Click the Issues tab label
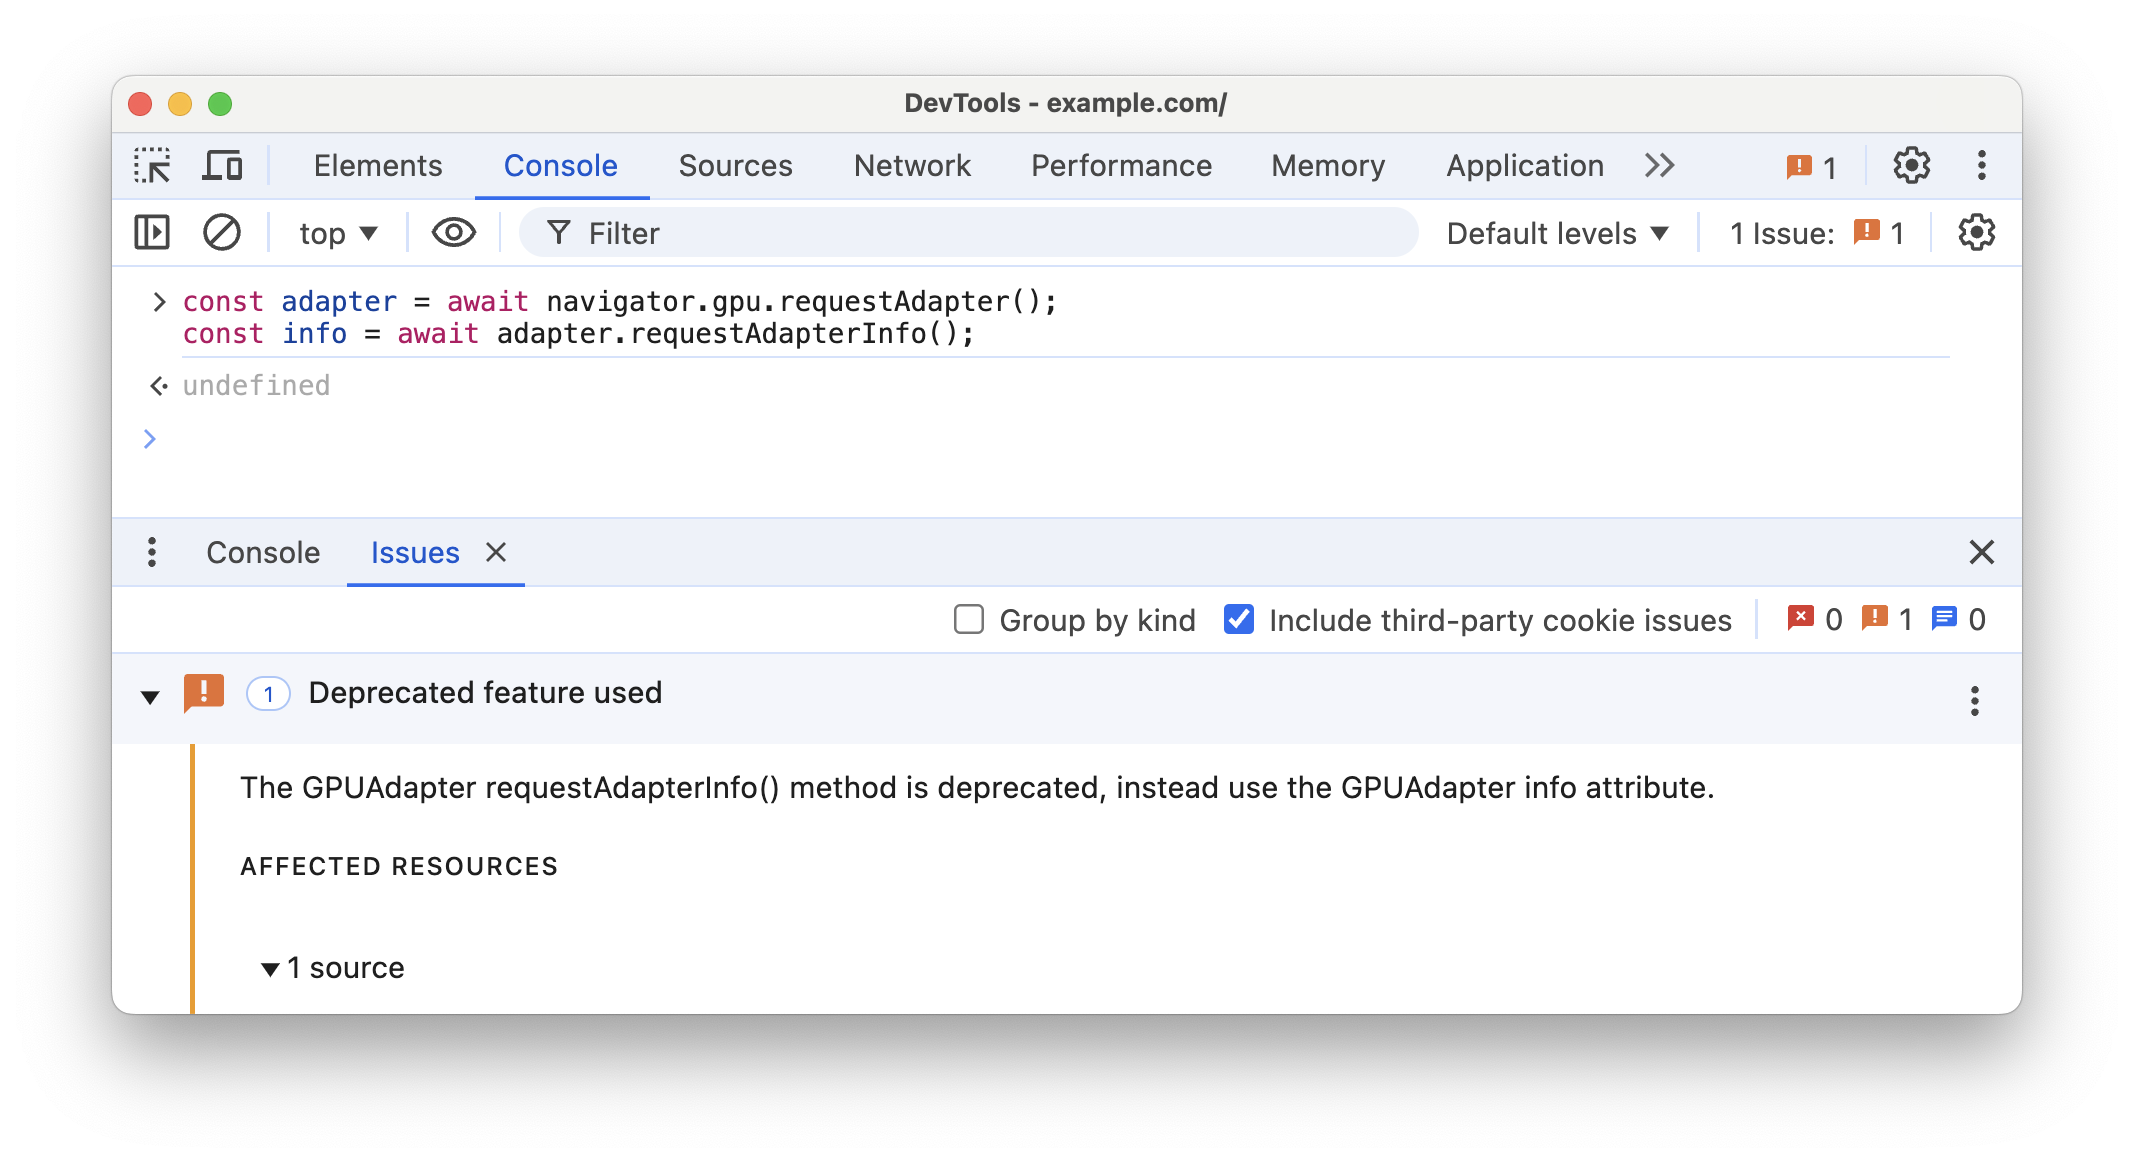The height and width of the screenshot is (1162, 2134). pyautogui.click(x=413, y=552)
